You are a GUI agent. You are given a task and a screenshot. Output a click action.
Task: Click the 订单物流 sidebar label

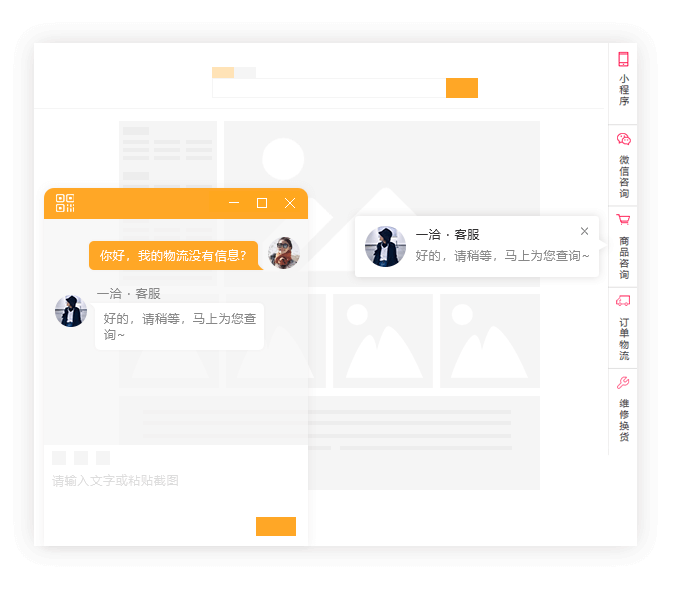click(x=624, y=339)
